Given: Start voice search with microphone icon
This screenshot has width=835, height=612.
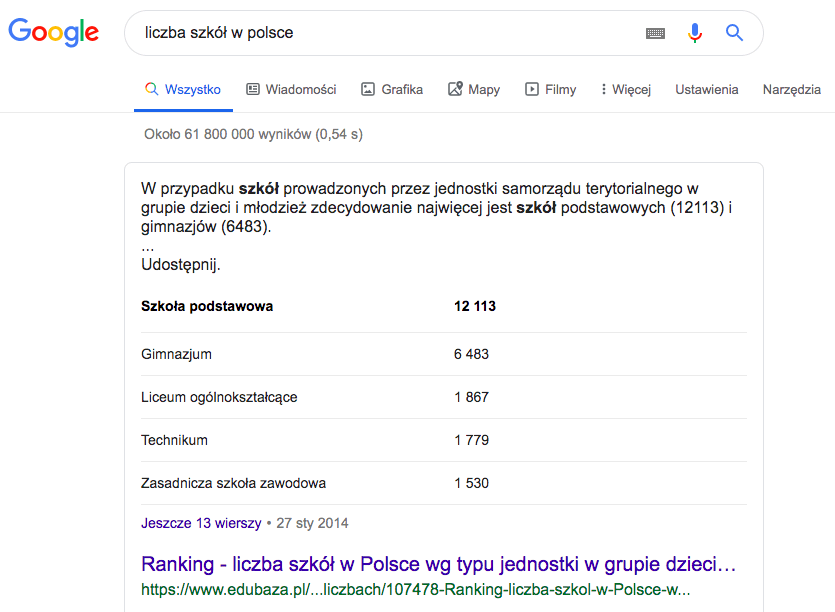Looking at the screenshot, I should coord(695,33).
